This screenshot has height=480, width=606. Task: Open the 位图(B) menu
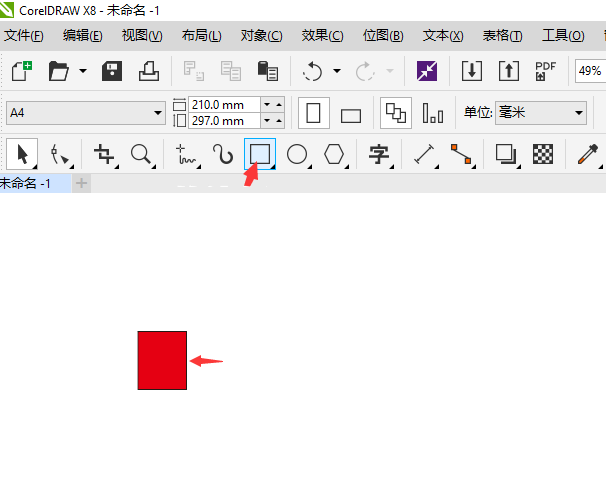tap(383, 36)
